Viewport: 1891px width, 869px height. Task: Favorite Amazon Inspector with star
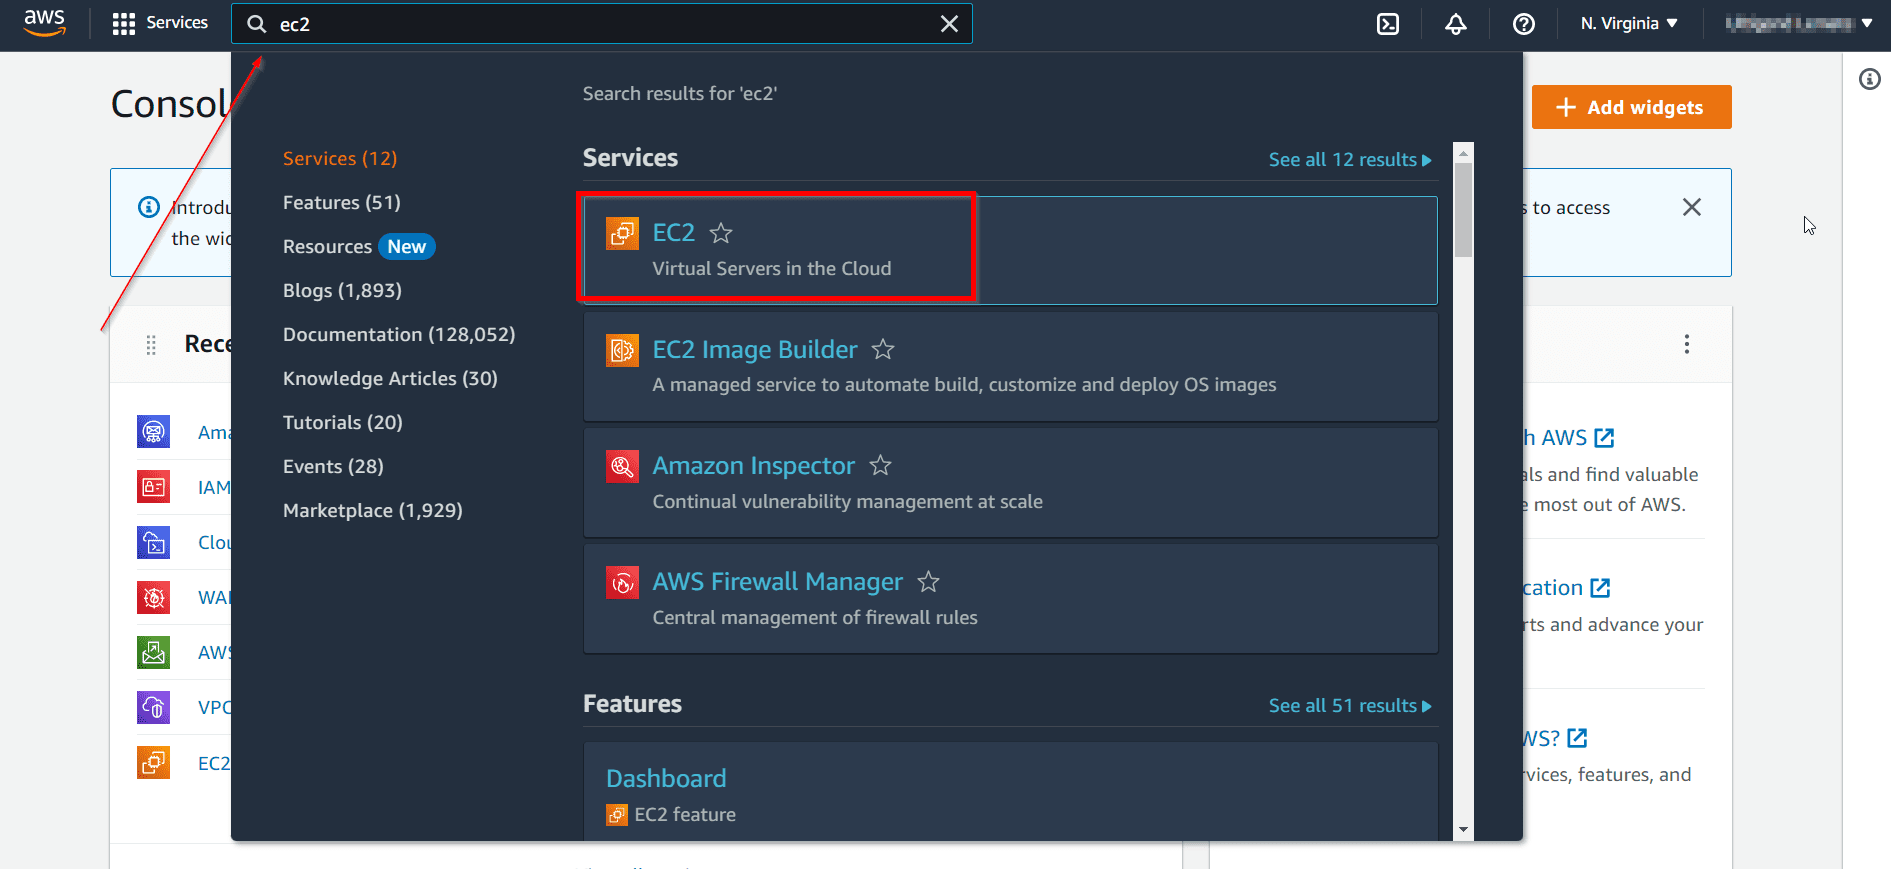(x=880, y=465)
